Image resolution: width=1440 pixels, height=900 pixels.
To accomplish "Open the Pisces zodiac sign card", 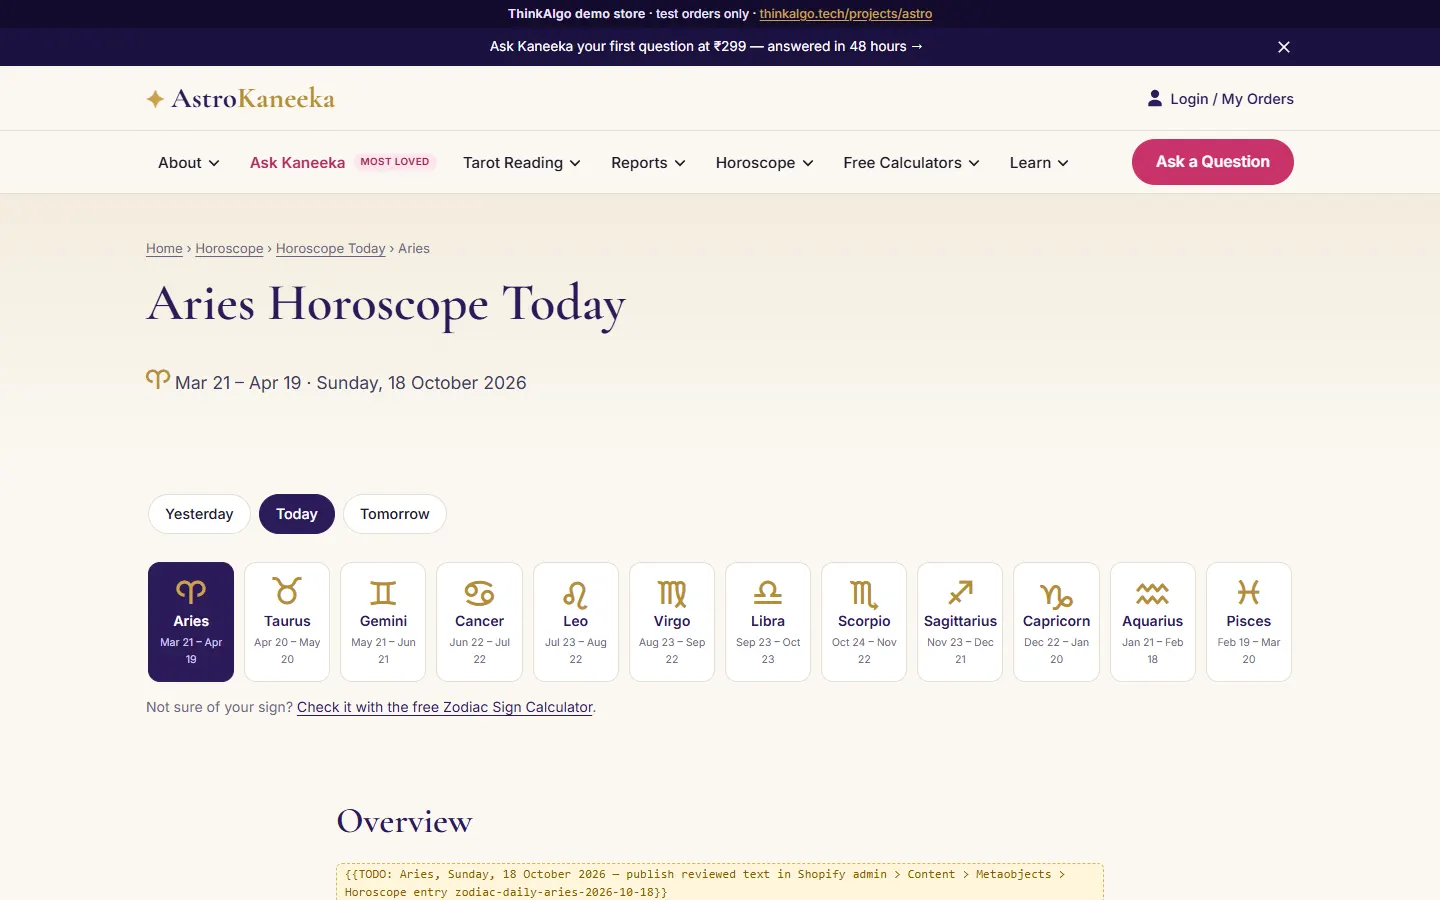I will [x=1249, y=622].
